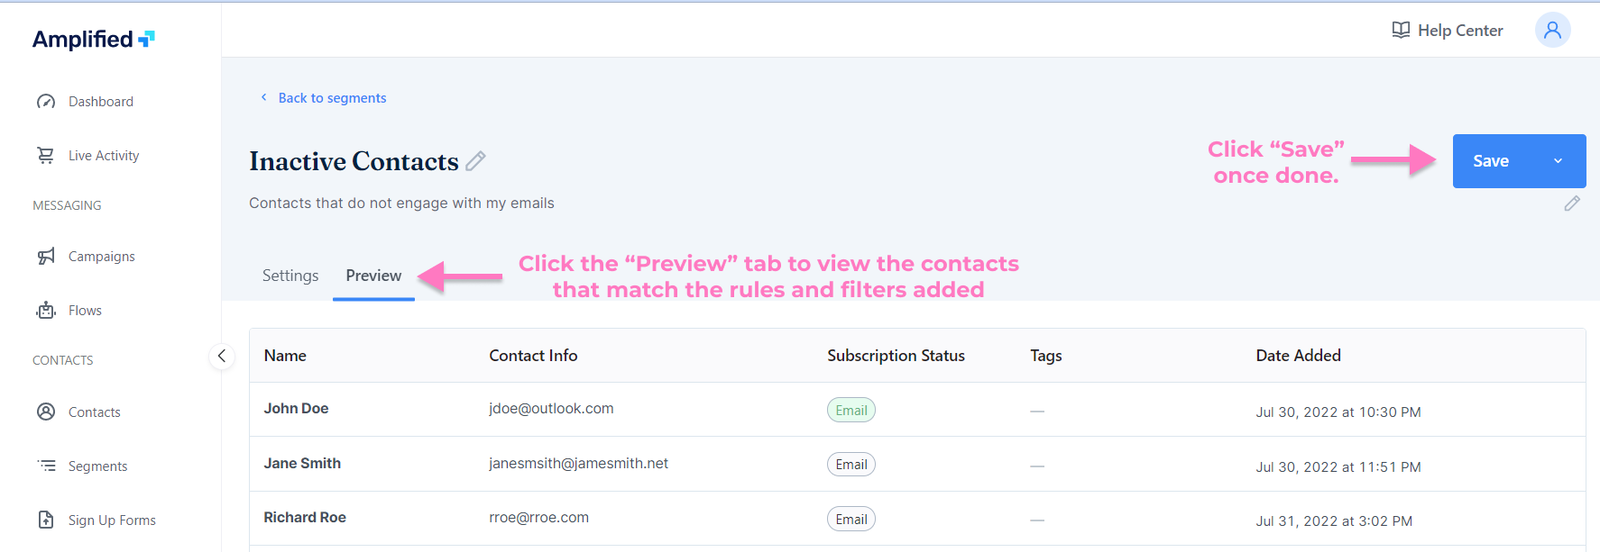Open the Flows robot icon
Viewport: 1600px width, 552px height.
point(46,310)
